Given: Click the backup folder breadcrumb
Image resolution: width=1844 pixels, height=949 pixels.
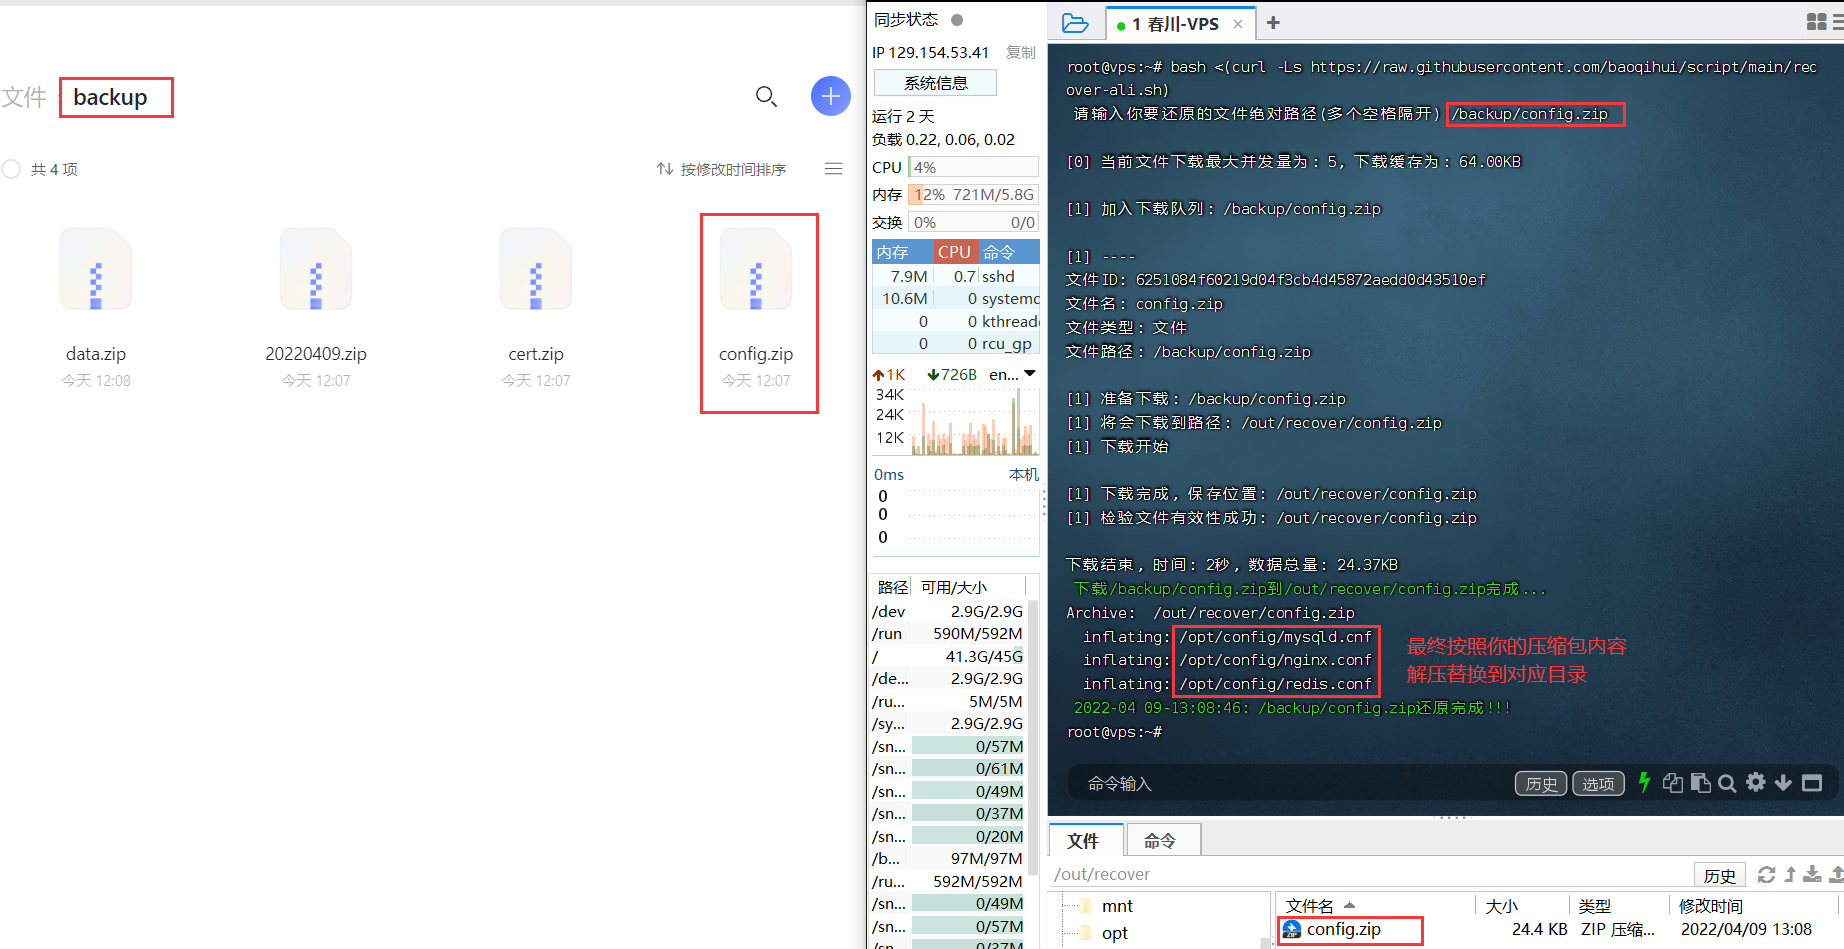Looking at the screenshot, I should [x=110, y=97].
